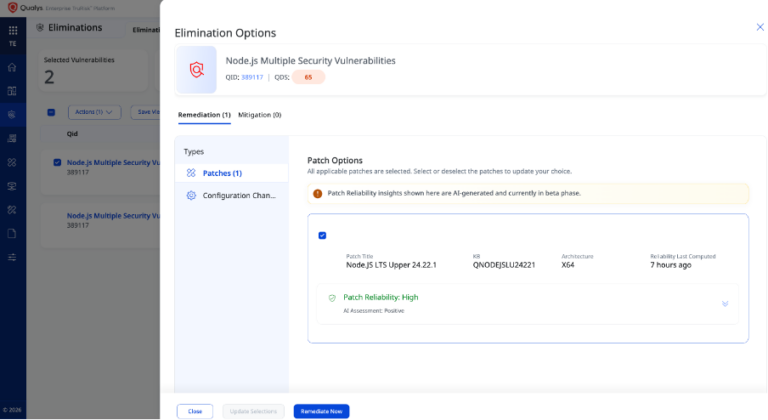Viewport: 768px width, 420px height.
Task: Click the Selected Vulnerabilities count card
Action: [93, 71]
